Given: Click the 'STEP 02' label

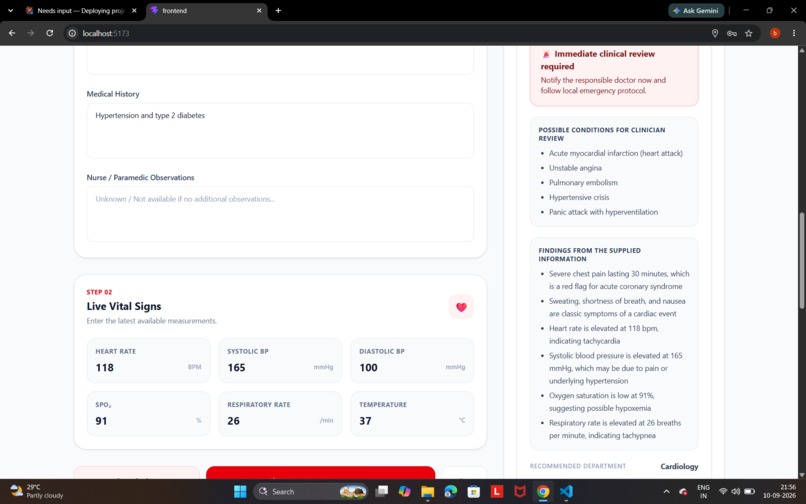Looking at the screenshot, I should tap(99, 292).
